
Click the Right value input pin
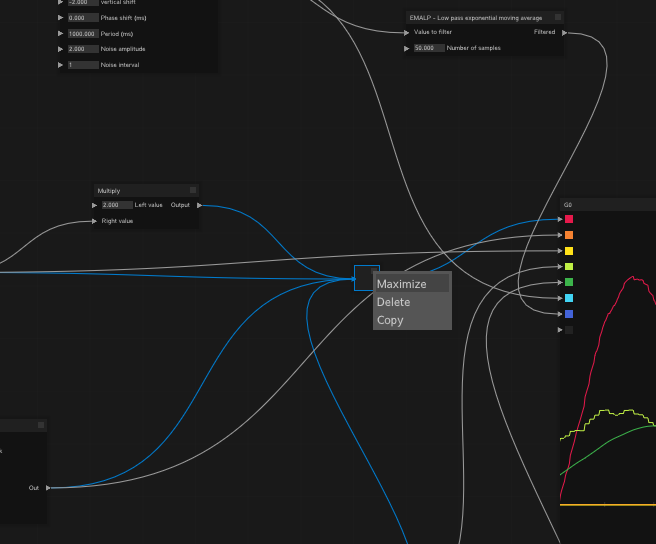click(x=94, y=221)
